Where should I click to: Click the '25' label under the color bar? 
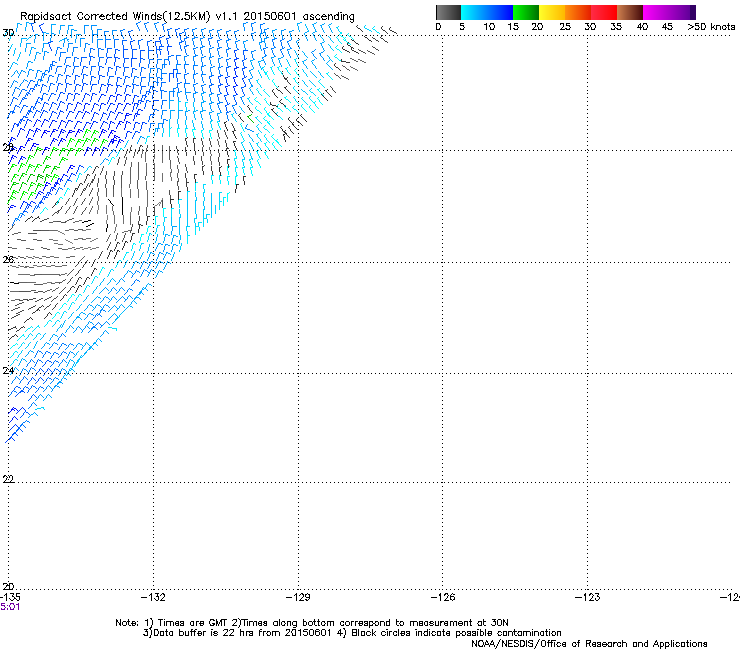click(x=565, y=27)
